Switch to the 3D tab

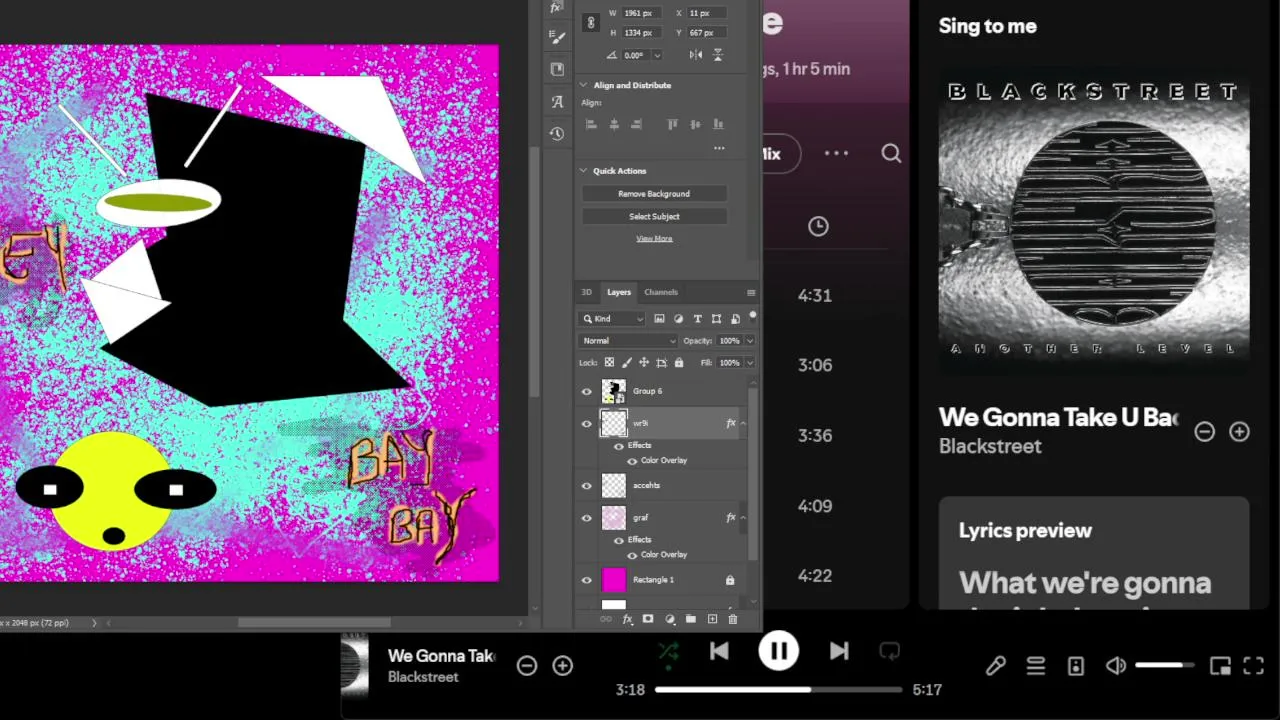pos(587,292)
